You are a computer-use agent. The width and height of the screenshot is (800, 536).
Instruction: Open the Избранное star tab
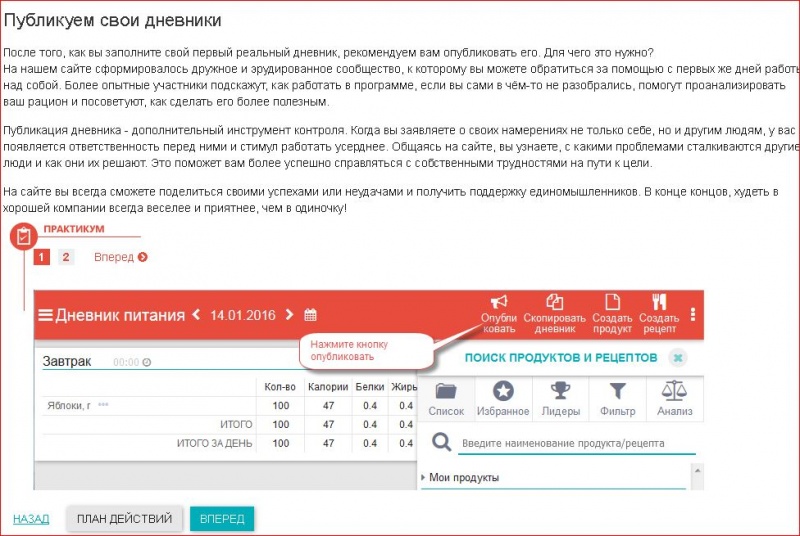tap(503, 399)
